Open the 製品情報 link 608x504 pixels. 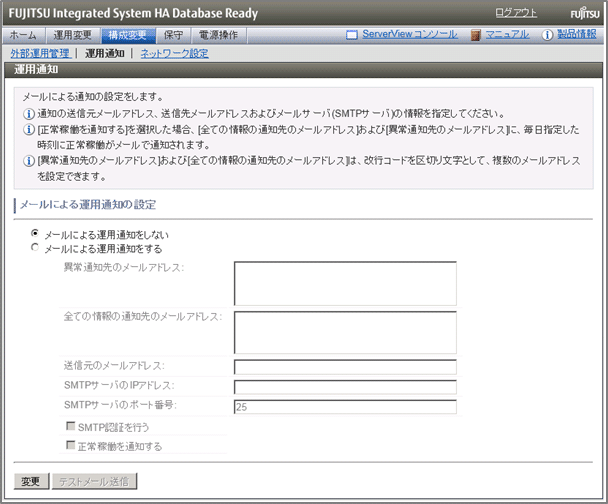coord(577,34)
